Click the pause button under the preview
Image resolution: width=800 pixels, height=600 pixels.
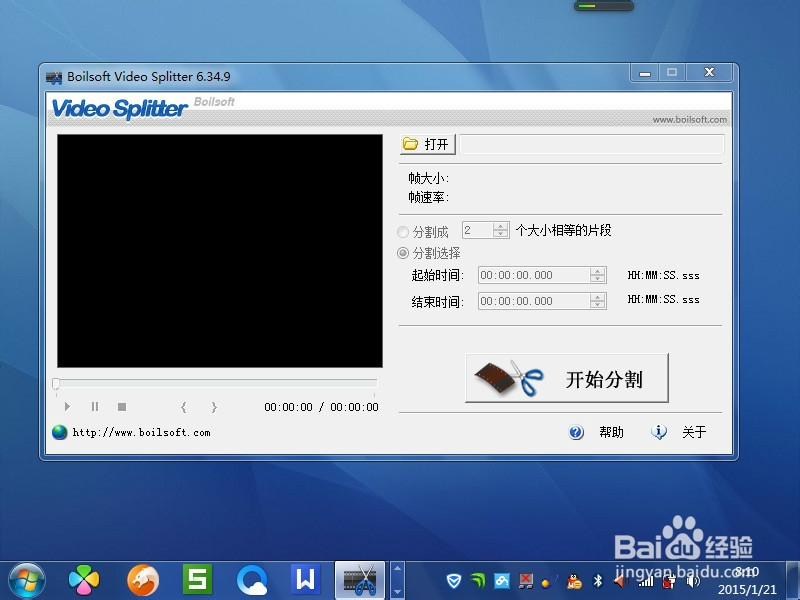[x=95, y=407]
